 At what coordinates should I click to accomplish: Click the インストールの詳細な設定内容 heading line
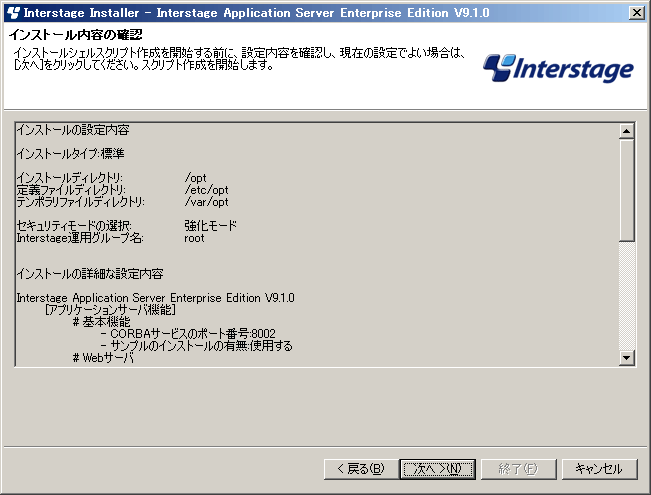tap(90, 274)
